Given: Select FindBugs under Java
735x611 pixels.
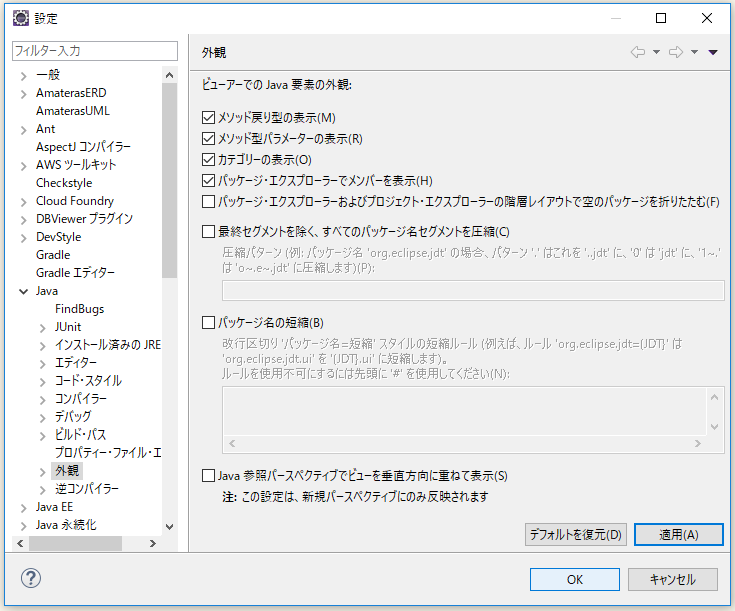Looking at the screenshot, I should click(79, 309).
